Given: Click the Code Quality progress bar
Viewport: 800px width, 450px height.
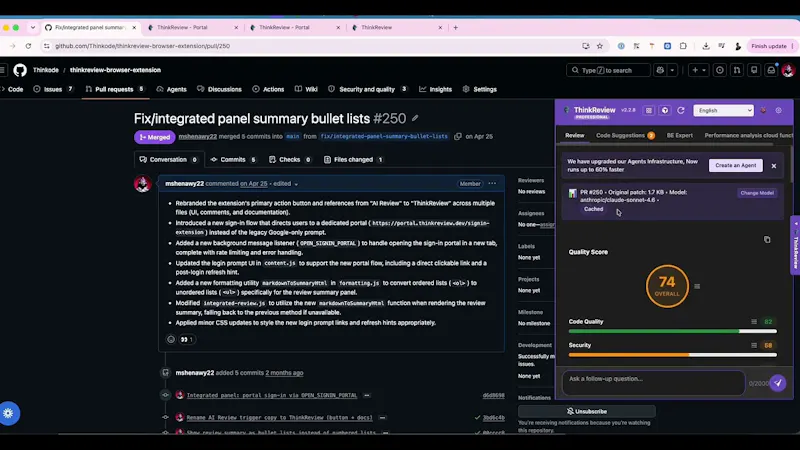Looking at the screenshot, I should (x=672, y=332).
